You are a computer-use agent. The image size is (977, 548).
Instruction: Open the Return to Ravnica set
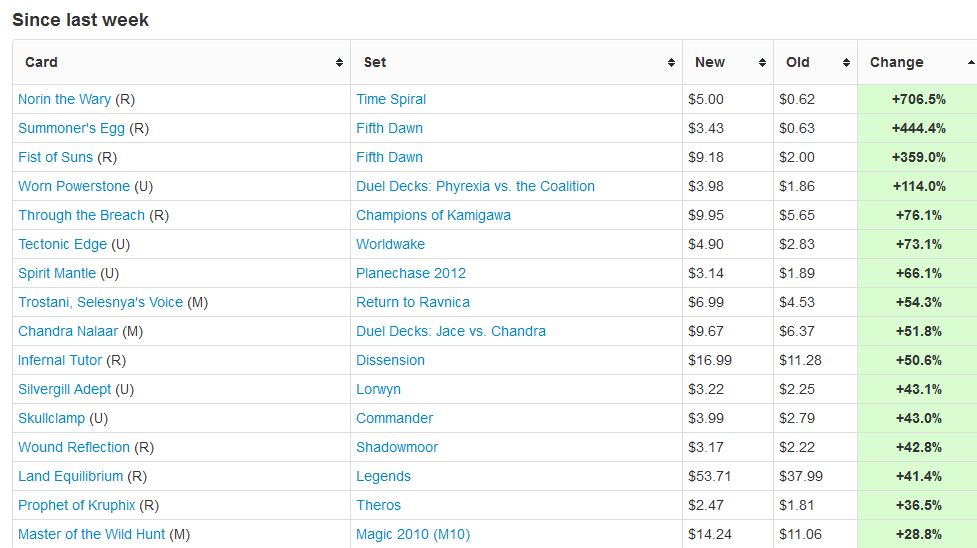(x=413, y=302)
